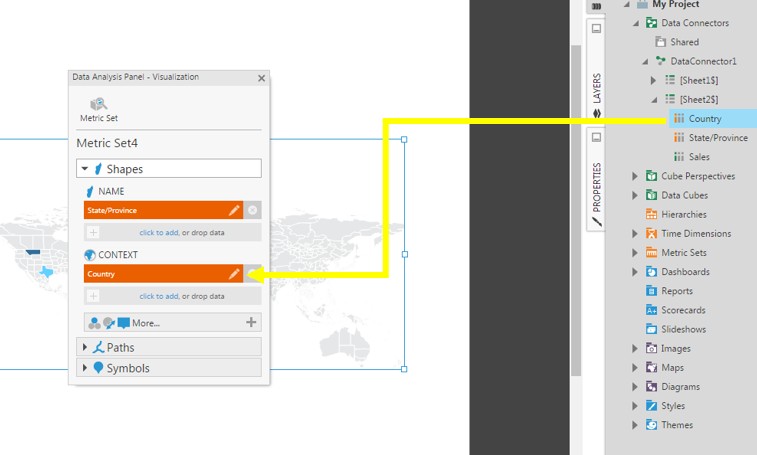This screenshot has width=757, height=455.
Task: Click the plus icon in More row
Action: pos(251,323)
